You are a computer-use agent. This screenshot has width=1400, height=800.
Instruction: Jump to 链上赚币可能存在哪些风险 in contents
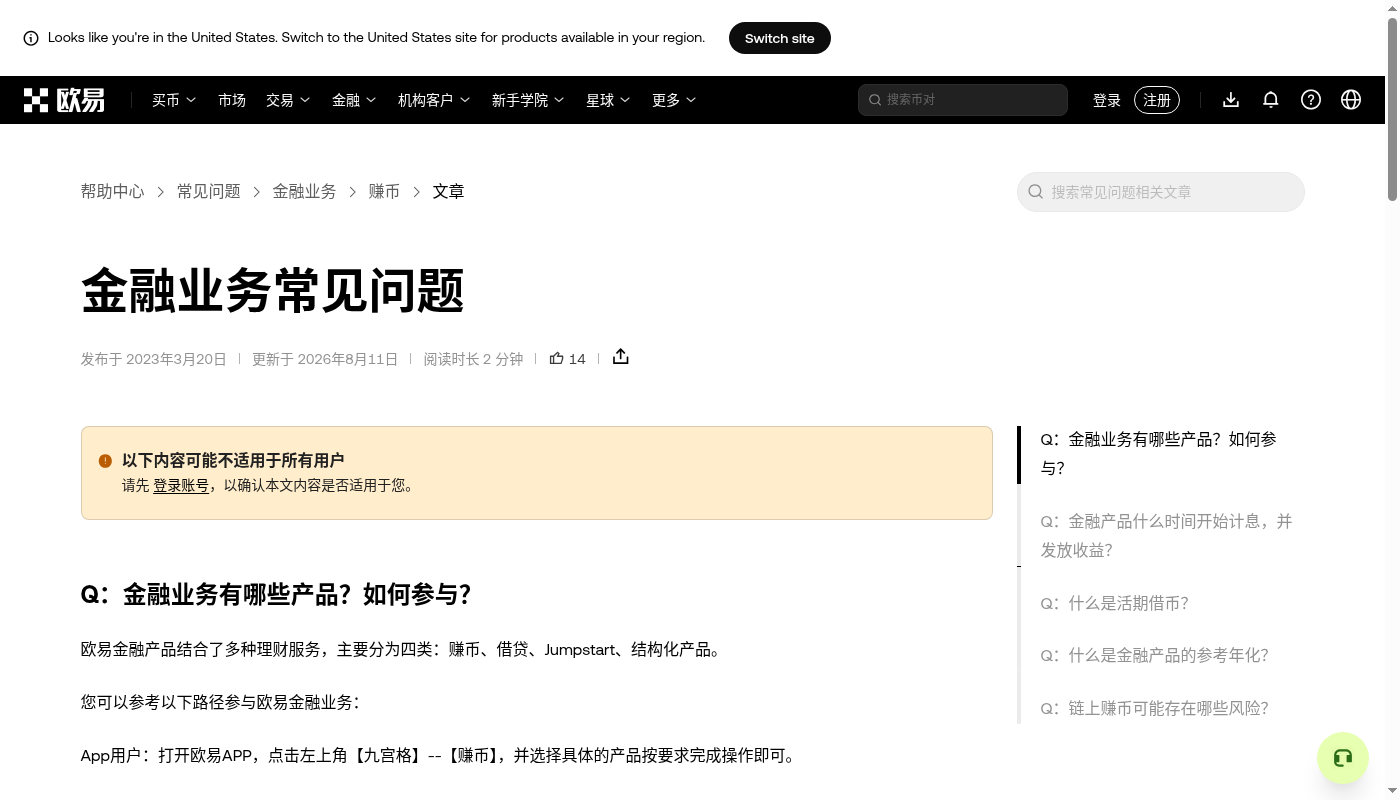(x=1155, y=708)
